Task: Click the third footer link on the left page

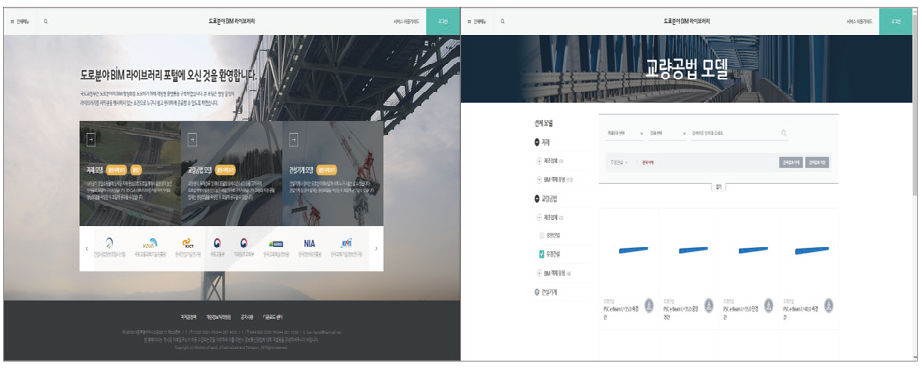Action: 247,316
